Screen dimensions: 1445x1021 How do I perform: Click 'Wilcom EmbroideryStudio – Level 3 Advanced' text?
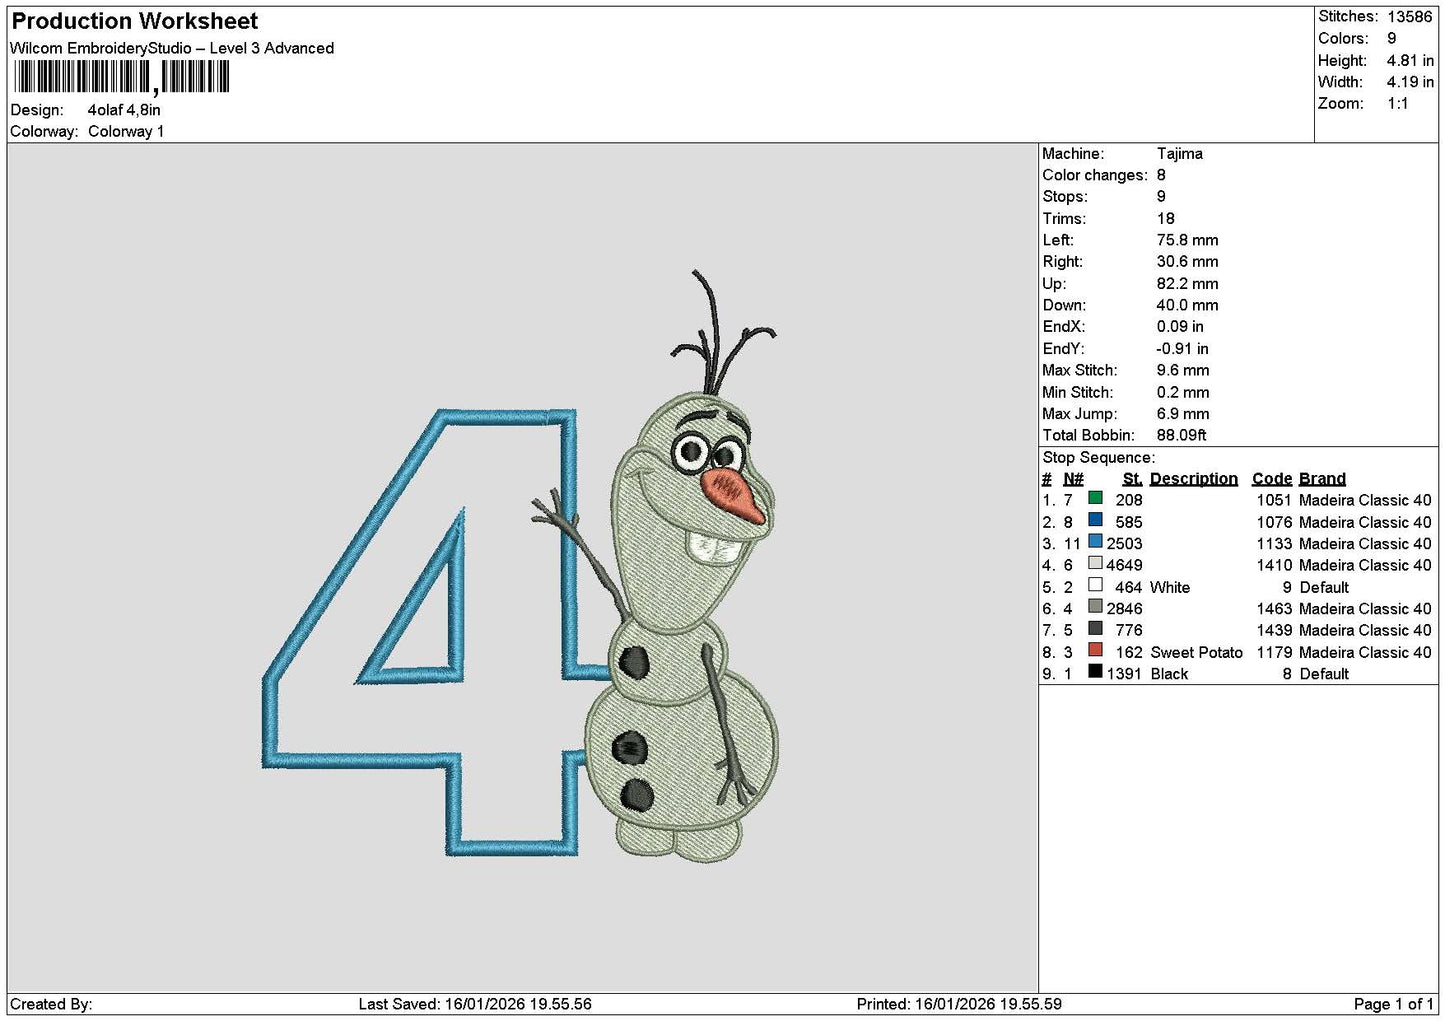tap(172, 48)
